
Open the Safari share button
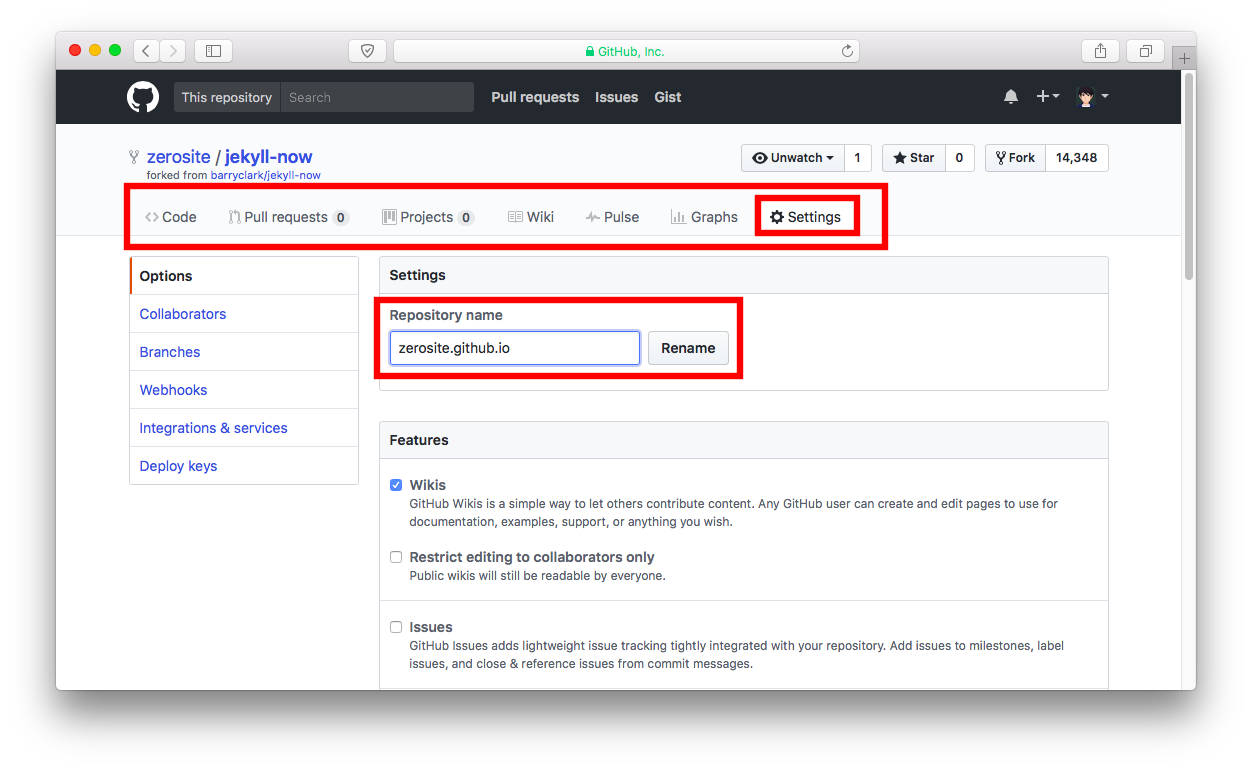[x=1100, y=51]
